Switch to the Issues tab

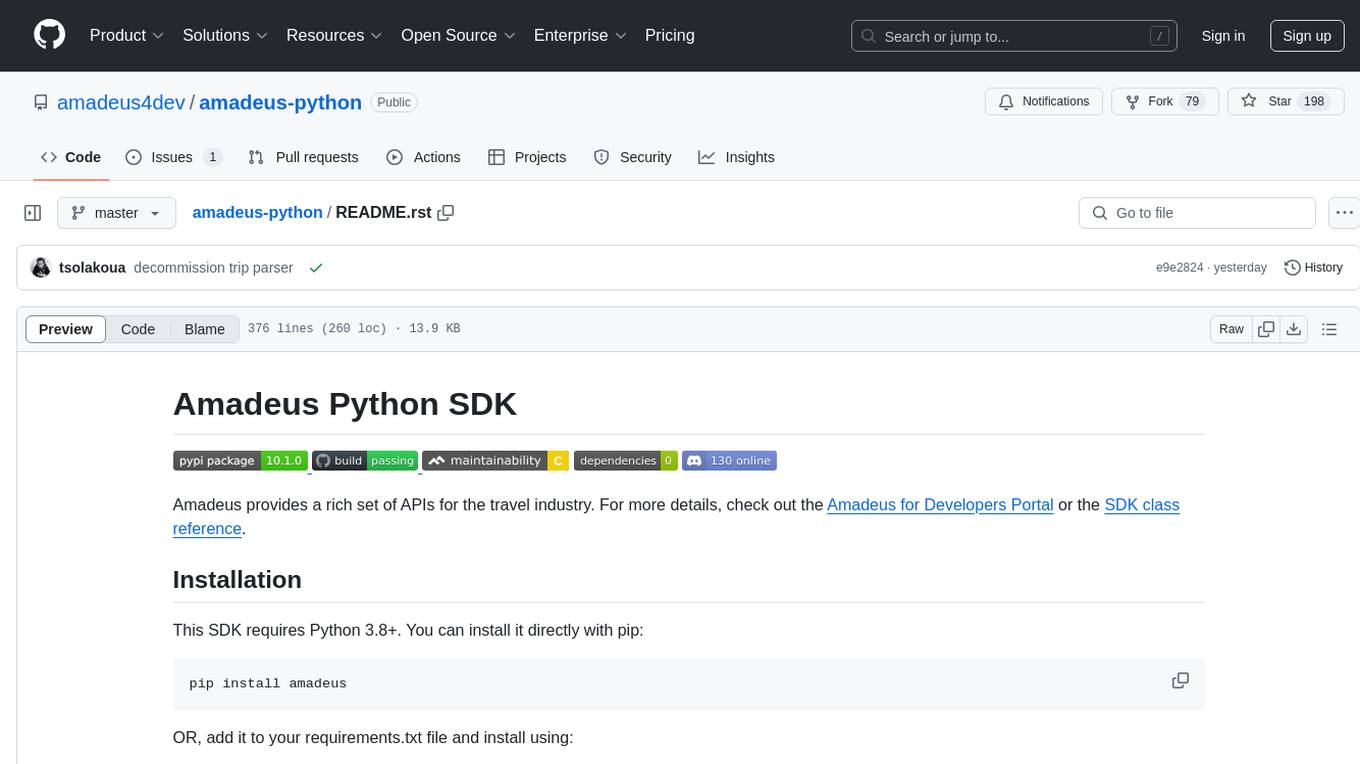(x=173, y=157)
